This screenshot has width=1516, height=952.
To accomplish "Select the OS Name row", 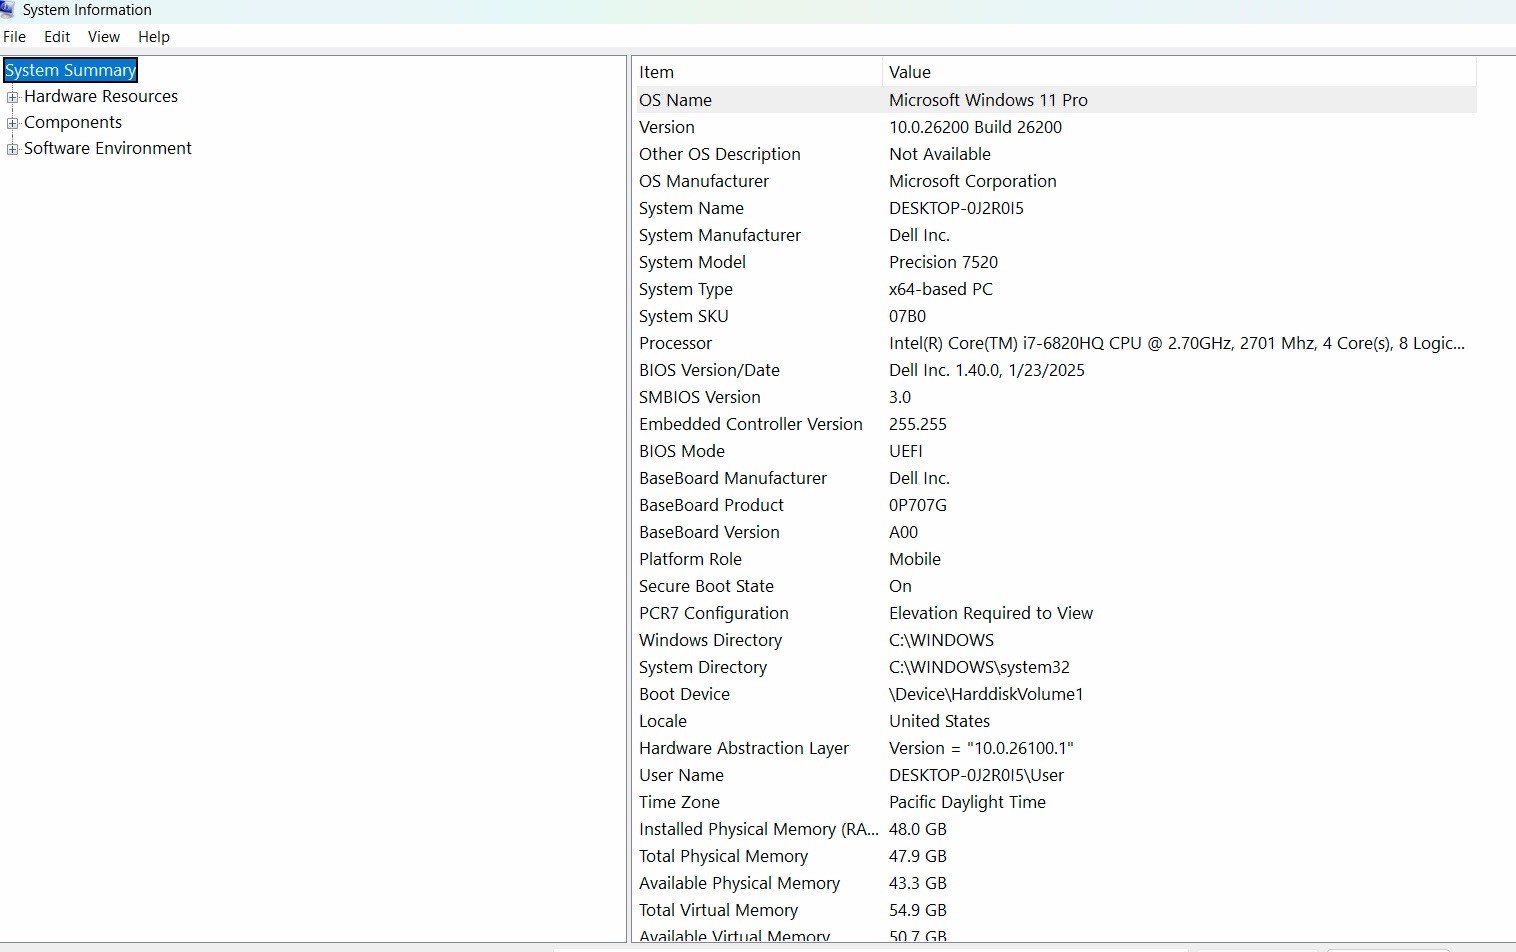I will point(1055,100).
